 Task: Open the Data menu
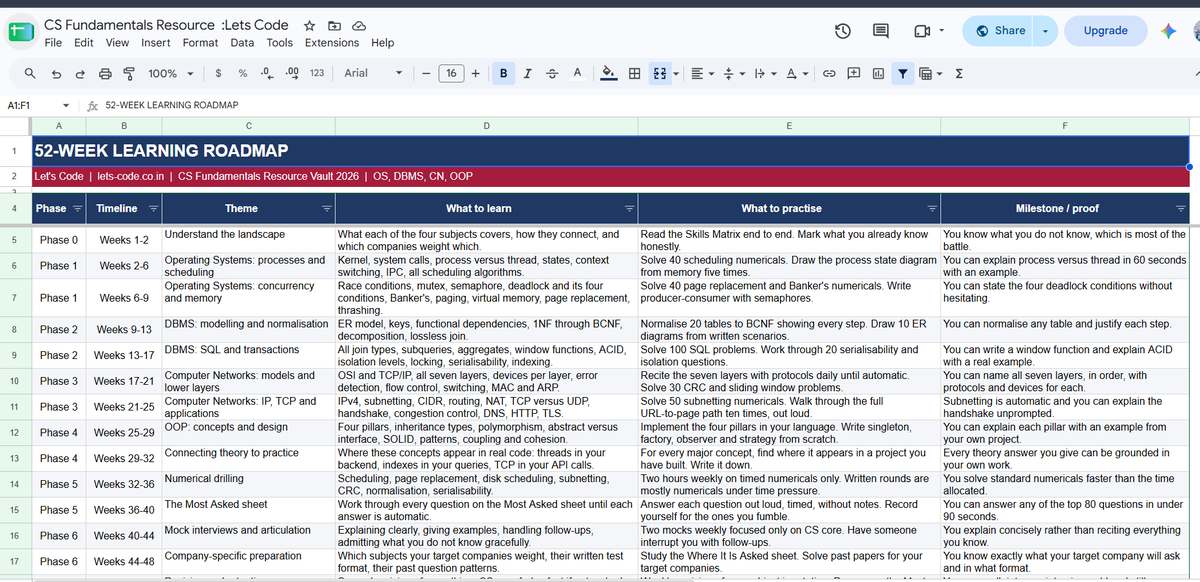(x=242, y=43)
